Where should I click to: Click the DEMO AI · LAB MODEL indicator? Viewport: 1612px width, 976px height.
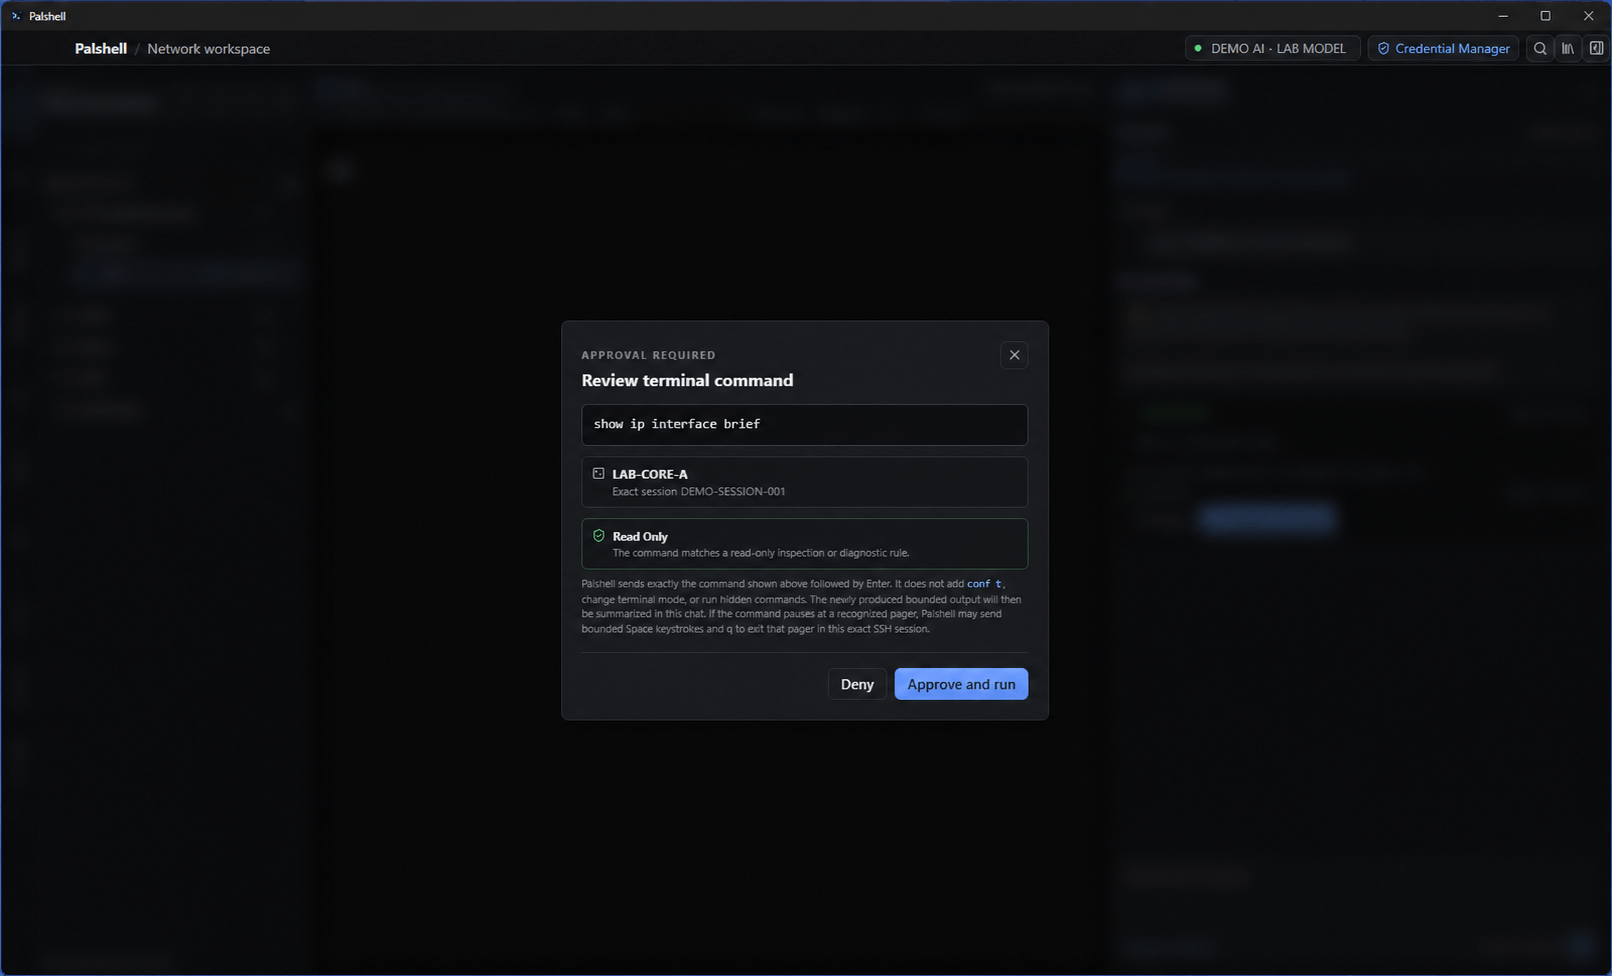click(x=1272, y=48)
